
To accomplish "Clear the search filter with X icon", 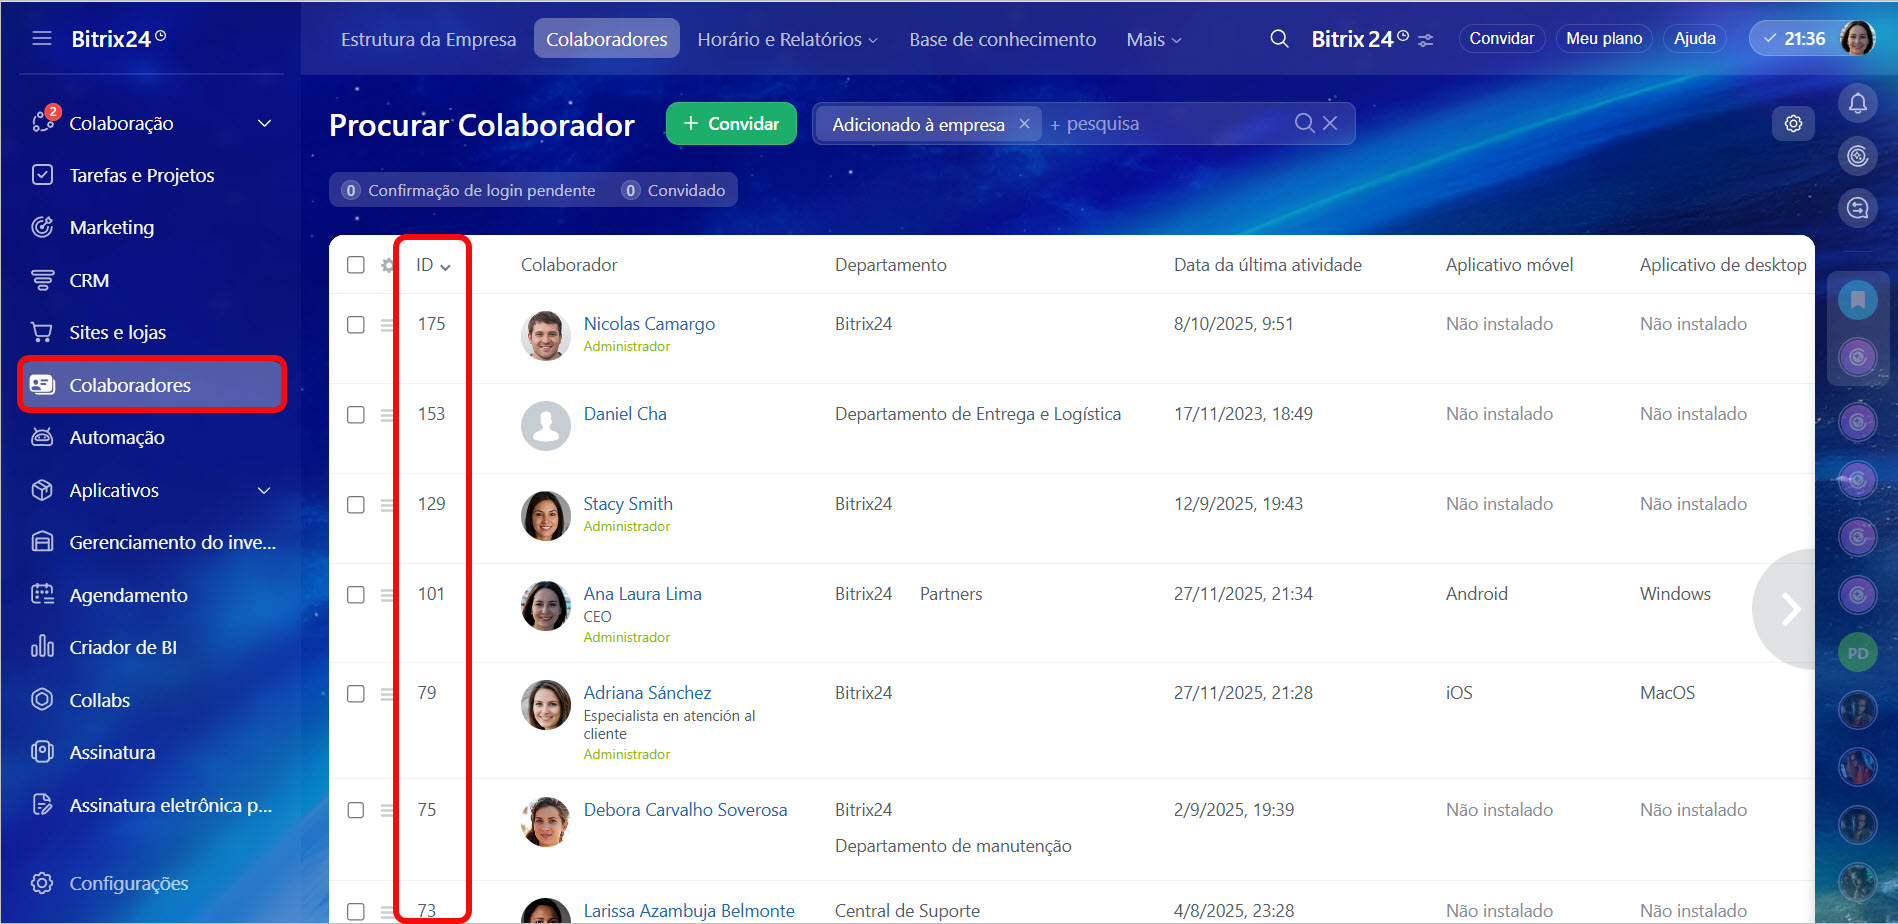I will tap(1330, 123).
